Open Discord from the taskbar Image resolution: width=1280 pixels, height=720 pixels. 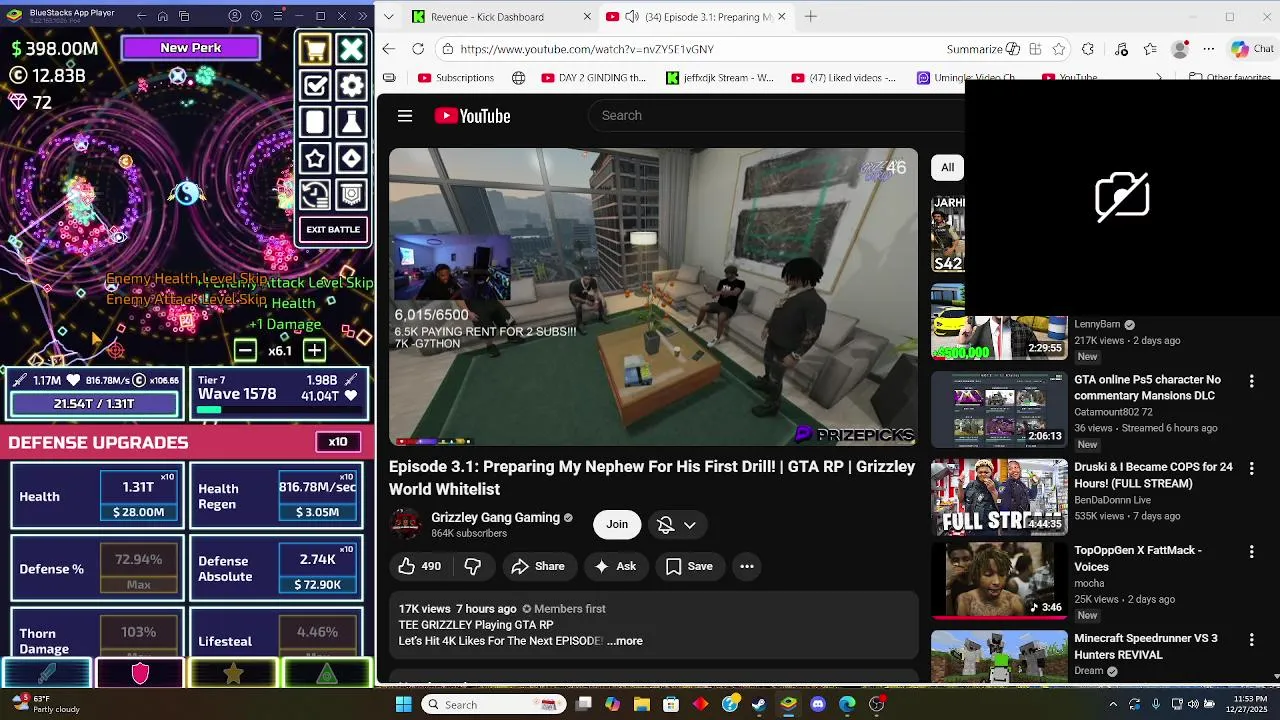pyautogui.click(x=818, y=704)
